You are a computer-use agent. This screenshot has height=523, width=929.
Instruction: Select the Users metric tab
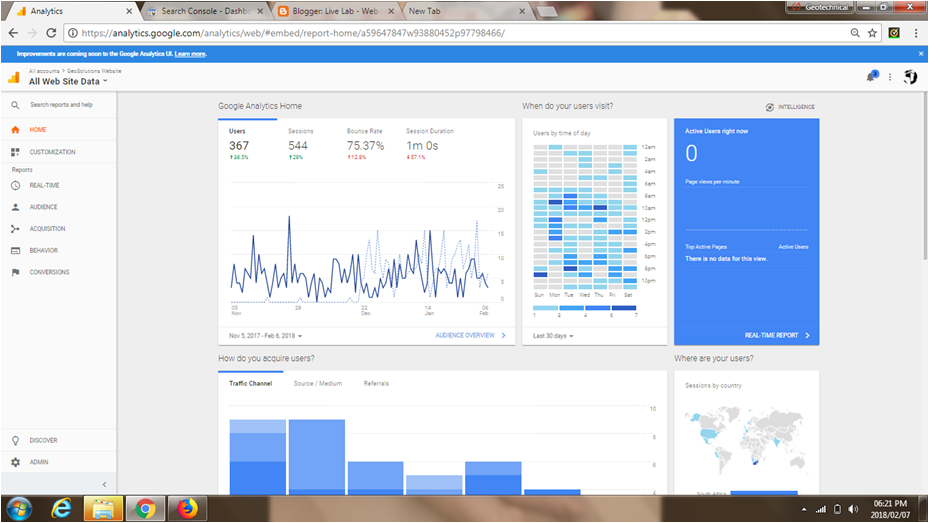tap(247, 144)
